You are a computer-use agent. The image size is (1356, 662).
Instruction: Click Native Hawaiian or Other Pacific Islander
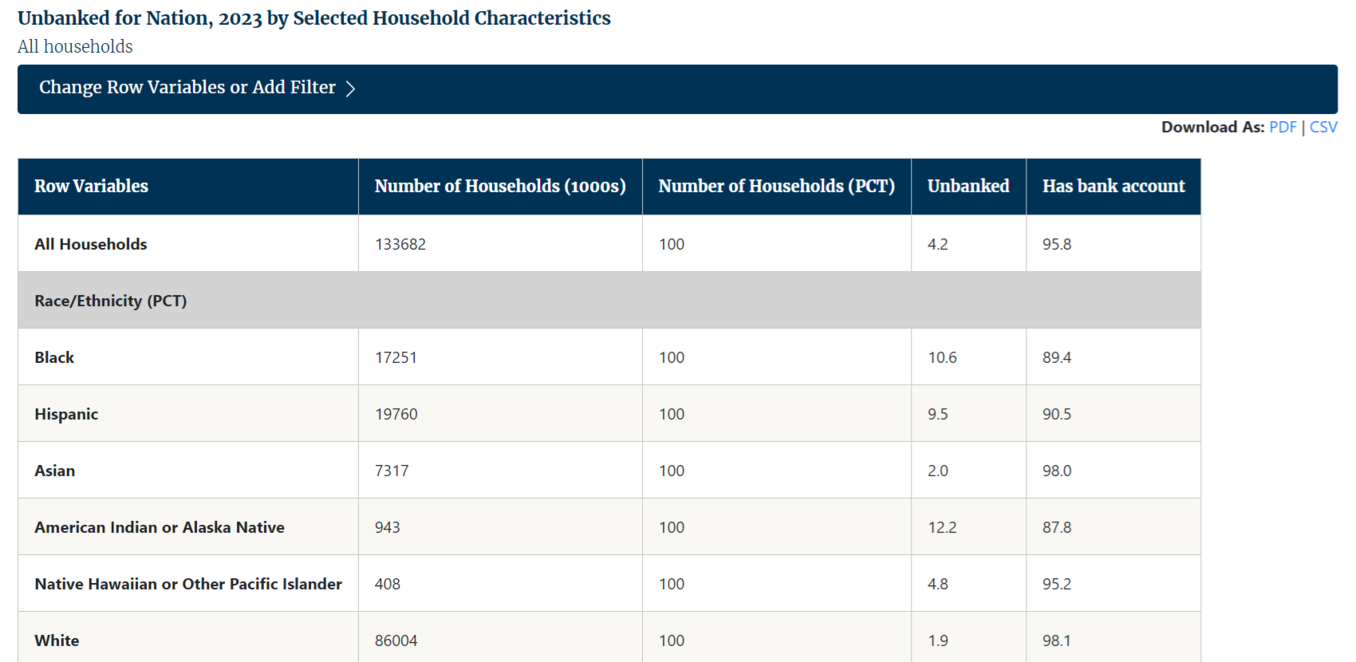tap(188, 584)
